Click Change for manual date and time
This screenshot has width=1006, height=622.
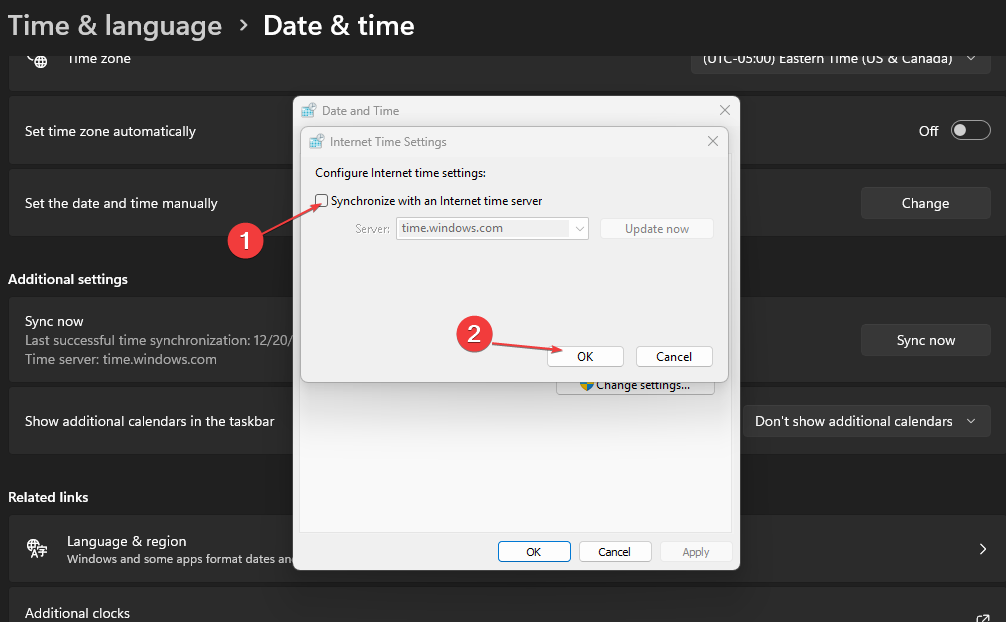[x=925, y=203]
